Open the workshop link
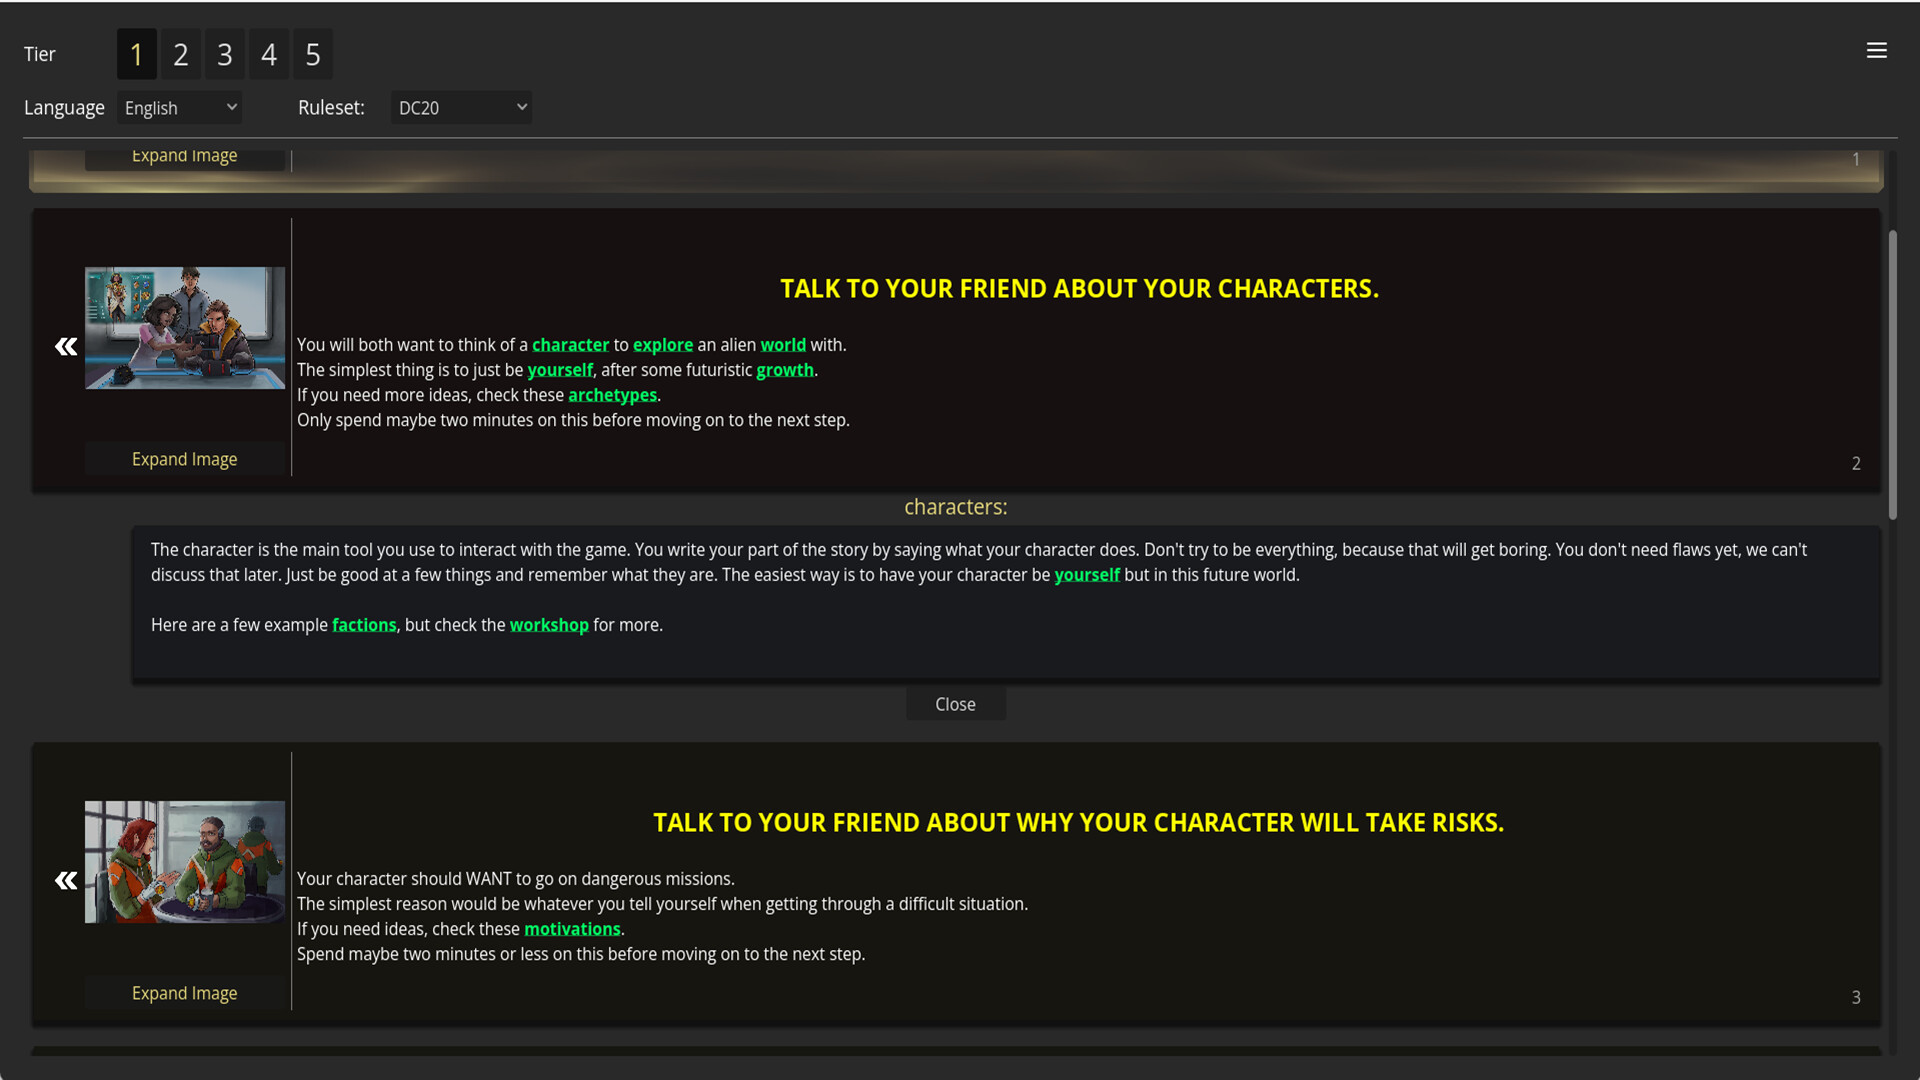Viewport: 1920px width, 1080px height. pyautogui.click(x=549, y=625)
